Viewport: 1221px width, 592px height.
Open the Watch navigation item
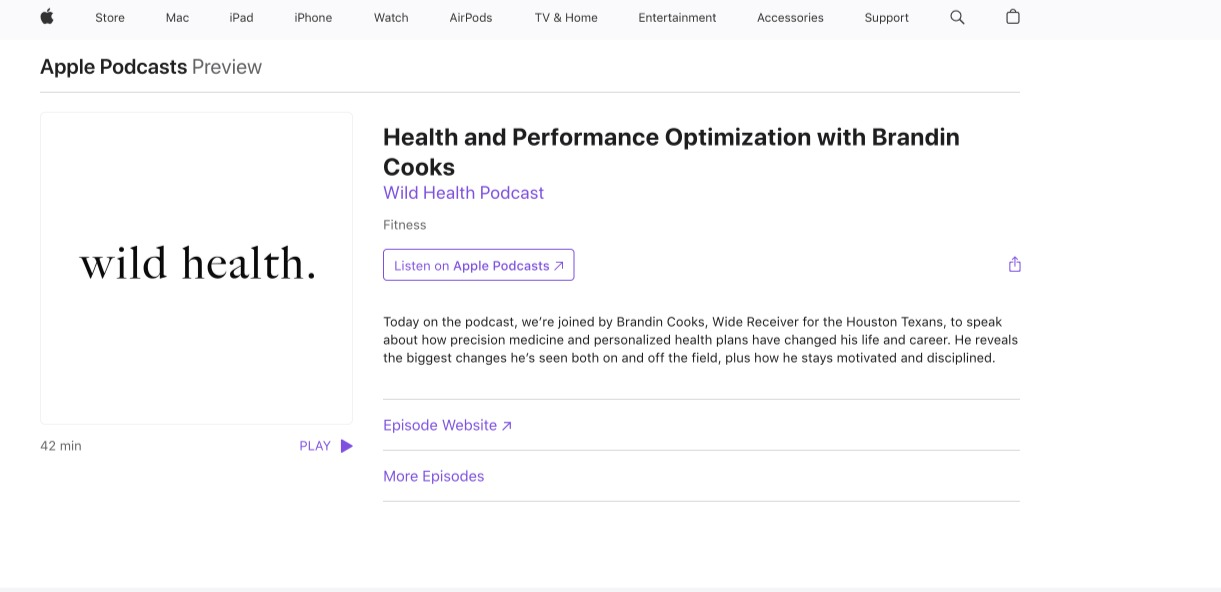tap(391, 18)
